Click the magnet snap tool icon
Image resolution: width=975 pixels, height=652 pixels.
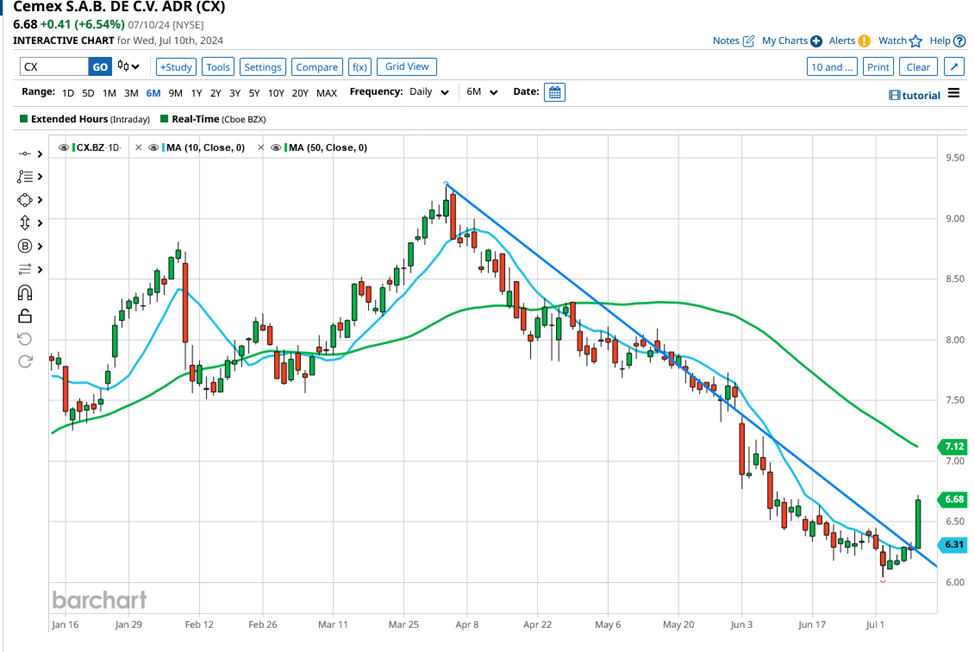pos(25,293)
